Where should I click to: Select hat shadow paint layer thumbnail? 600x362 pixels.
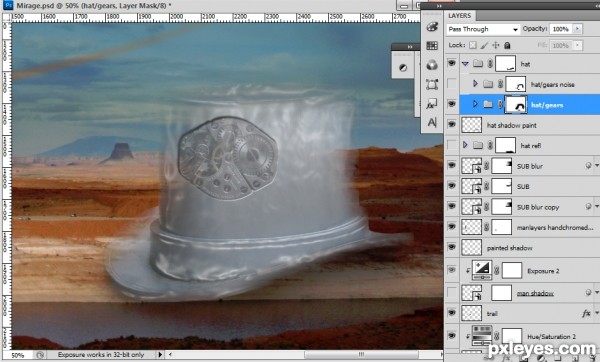471,125
